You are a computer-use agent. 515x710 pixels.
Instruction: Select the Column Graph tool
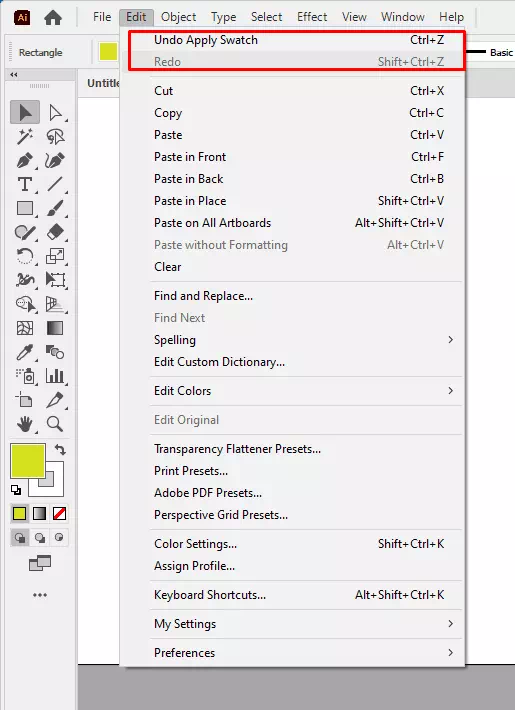pos(55,376)
